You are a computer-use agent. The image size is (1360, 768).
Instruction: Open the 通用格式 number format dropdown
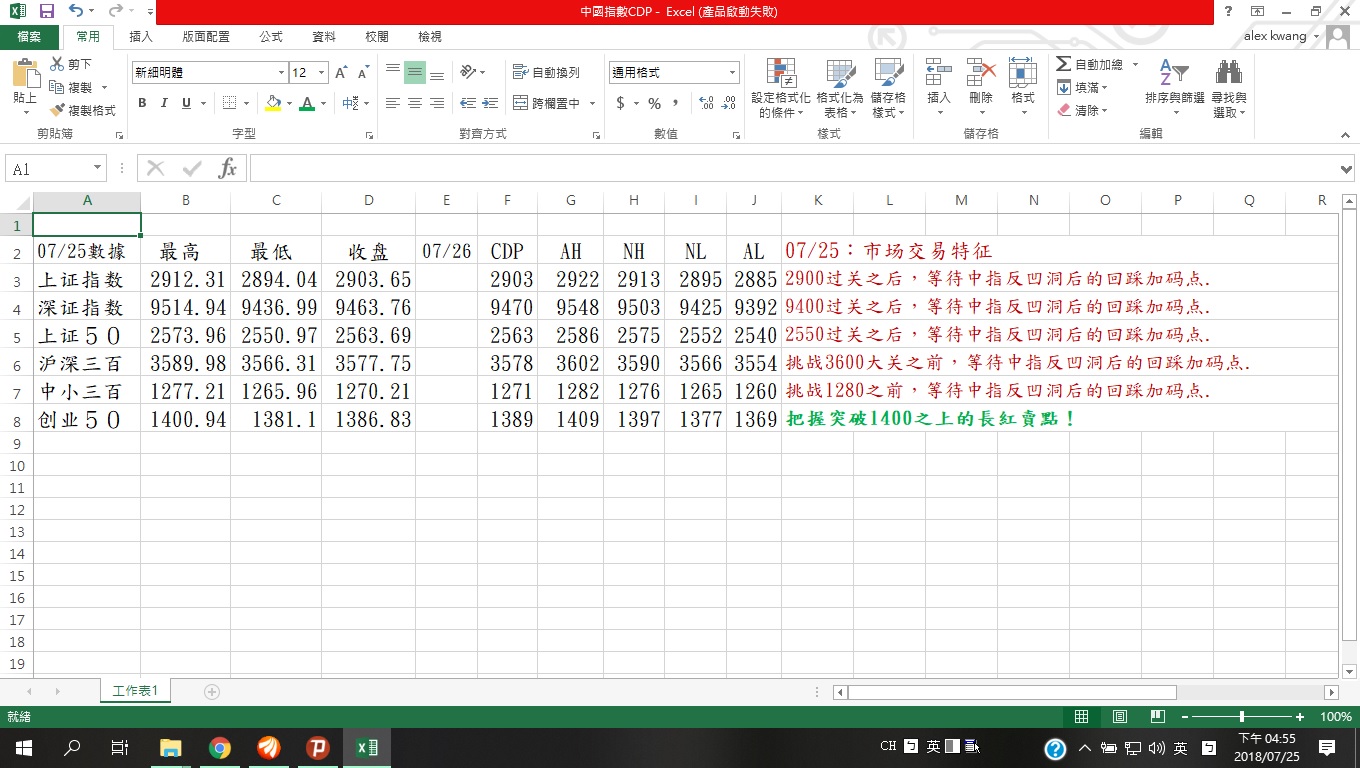[x=732, y=73]
